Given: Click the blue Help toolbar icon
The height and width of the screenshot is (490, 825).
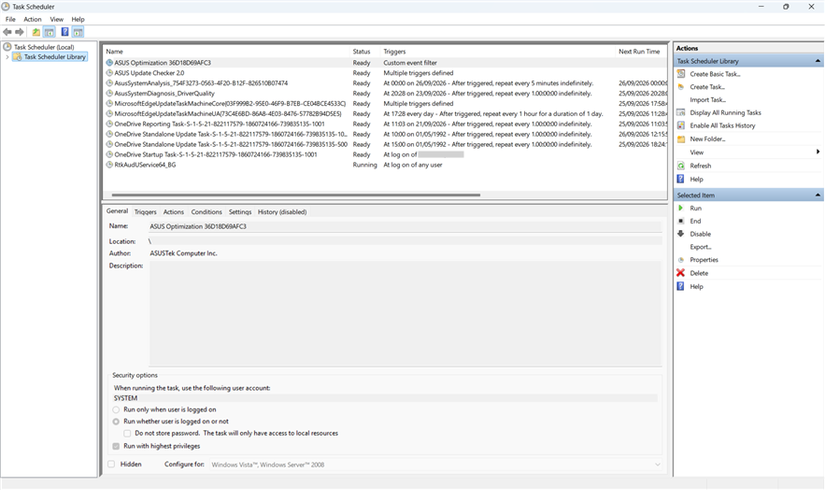Looking at the screenshot, I should pyautogui.click(x=65, y=32).
